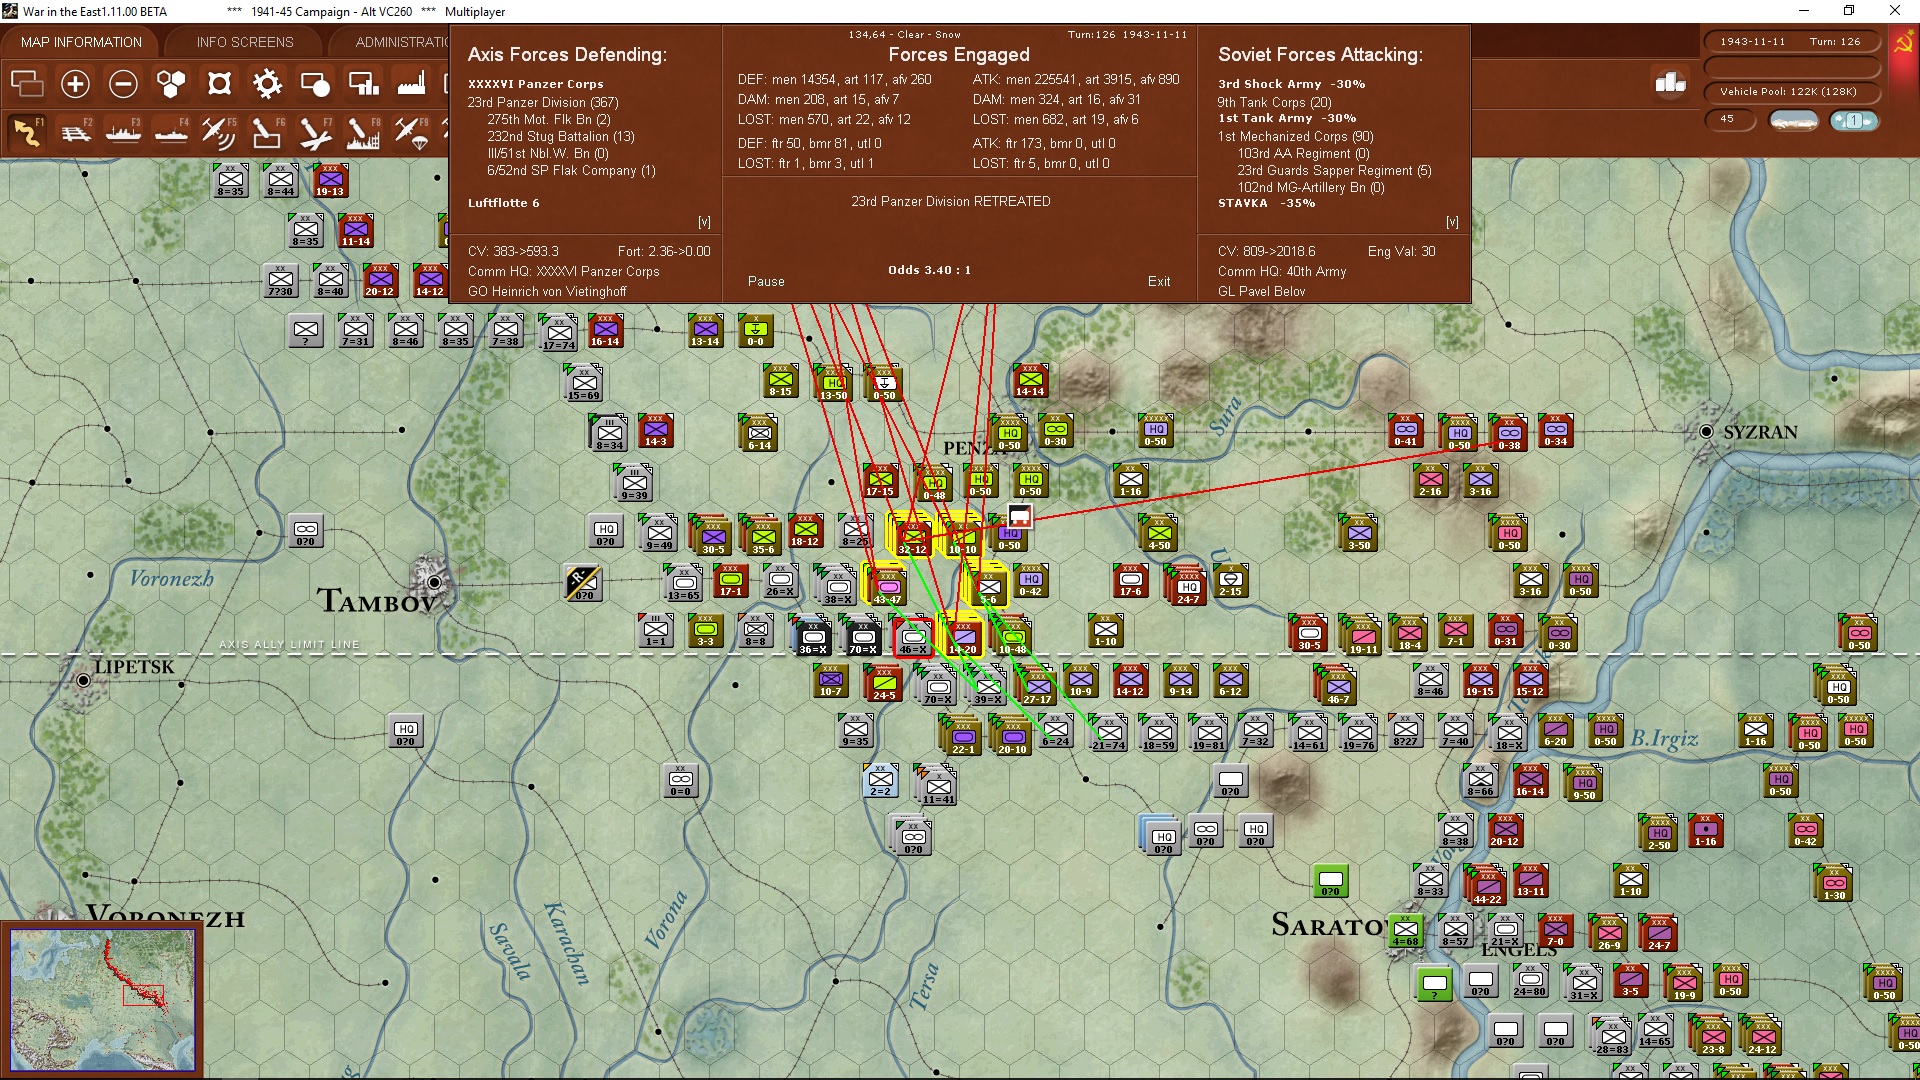Viewport: 1920px width, 1080px height.
Task: Click Pause in the combat report
Action: pyautogui.click(x=766, y=282)
